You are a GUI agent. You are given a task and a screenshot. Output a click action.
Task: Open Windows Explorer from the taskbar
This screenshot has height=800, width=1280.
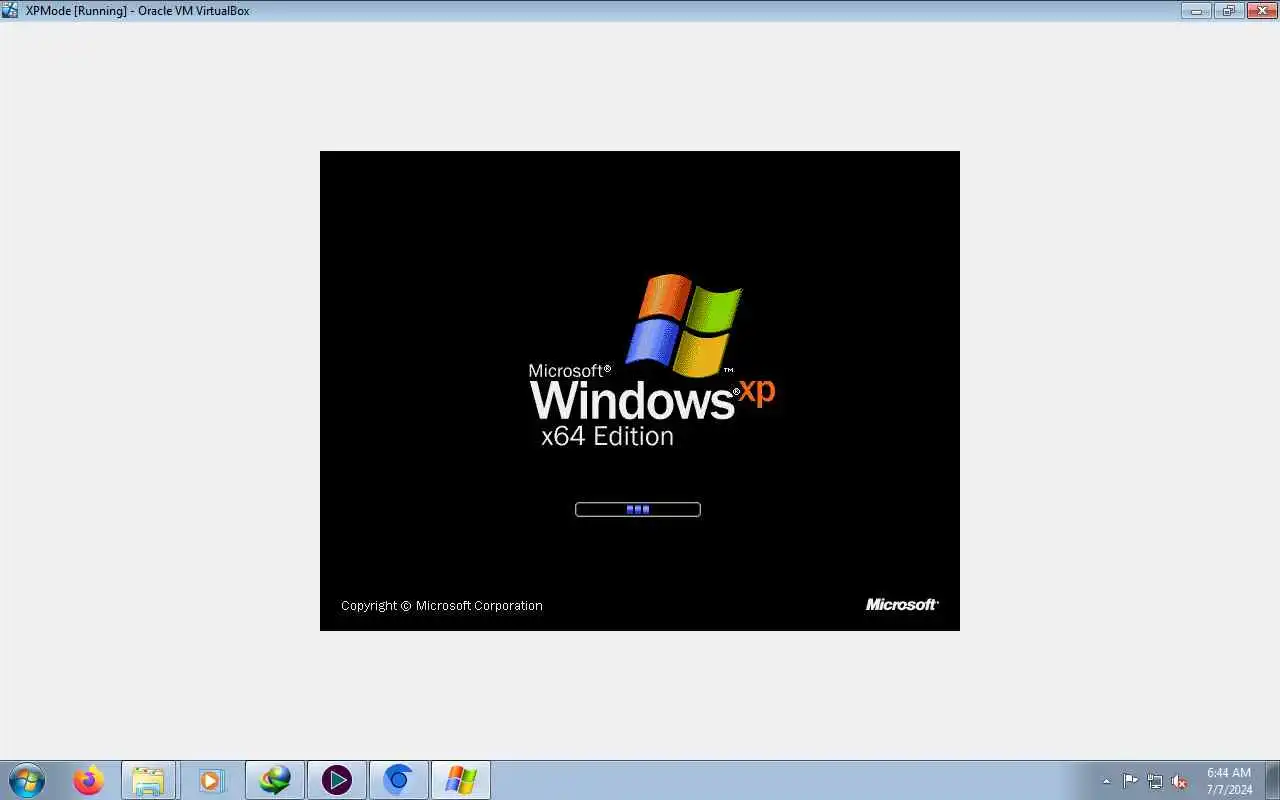point(149,780)
